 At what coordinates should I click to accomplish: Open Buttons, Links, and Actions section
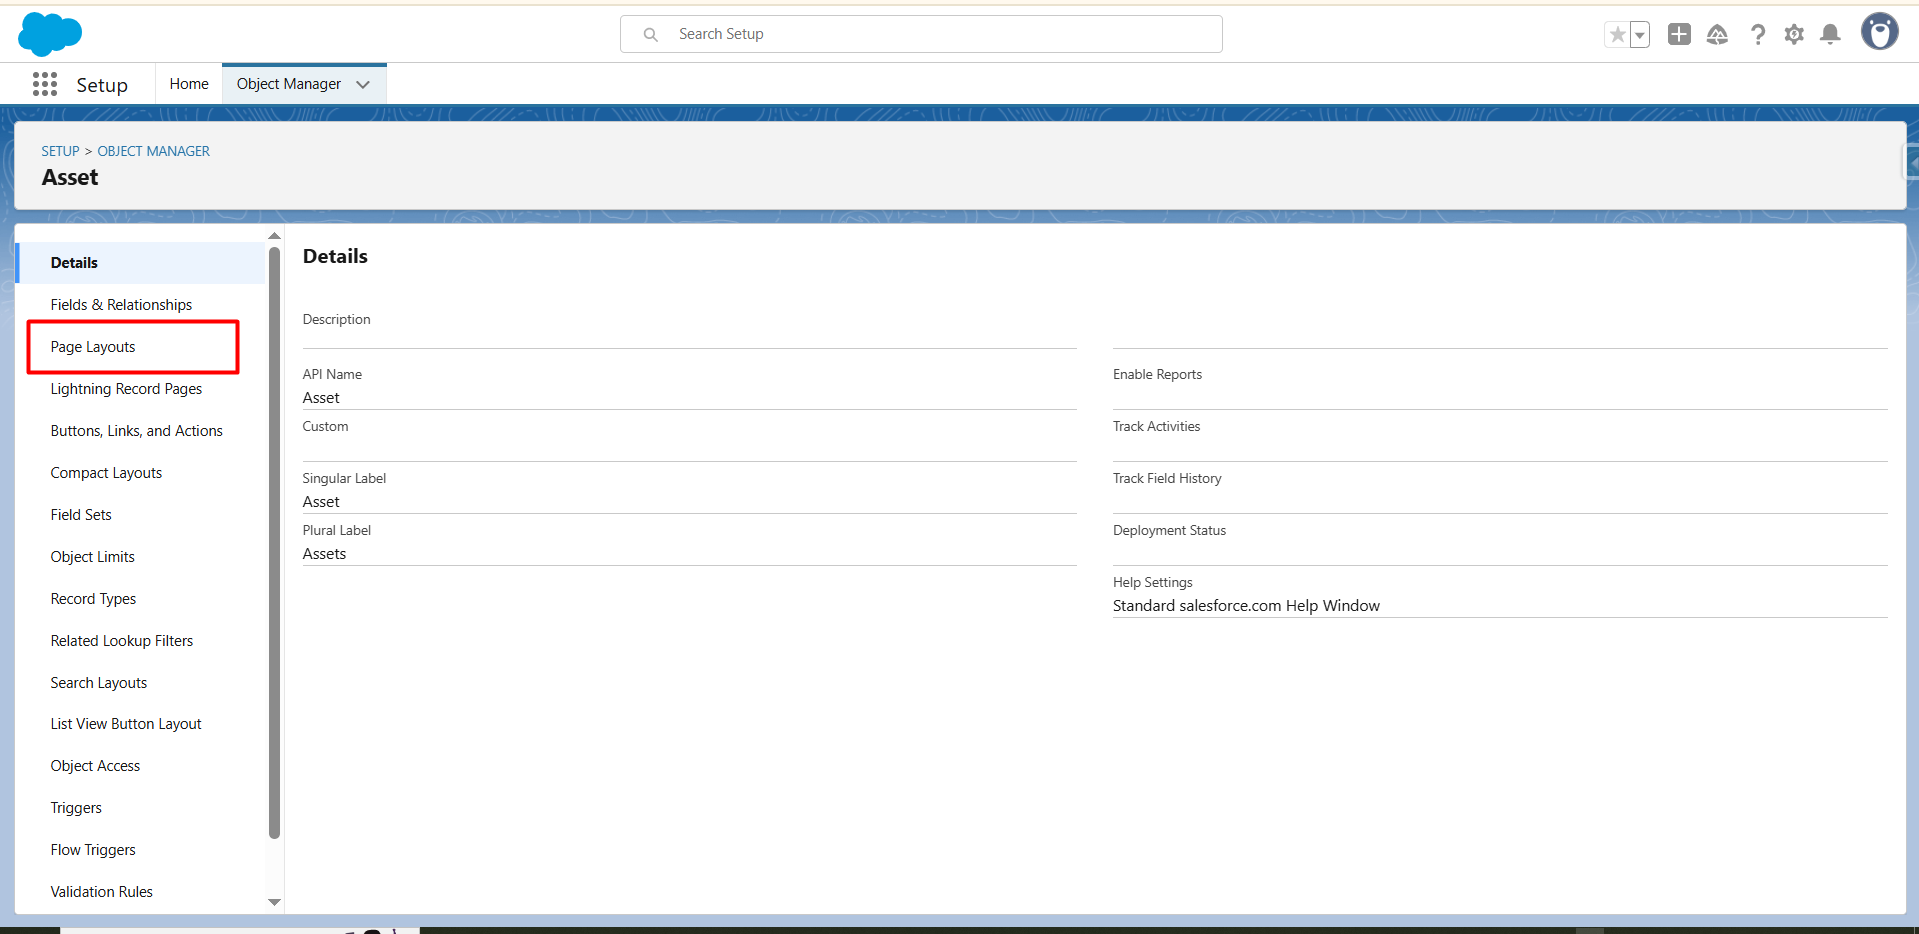pos(136,431)
